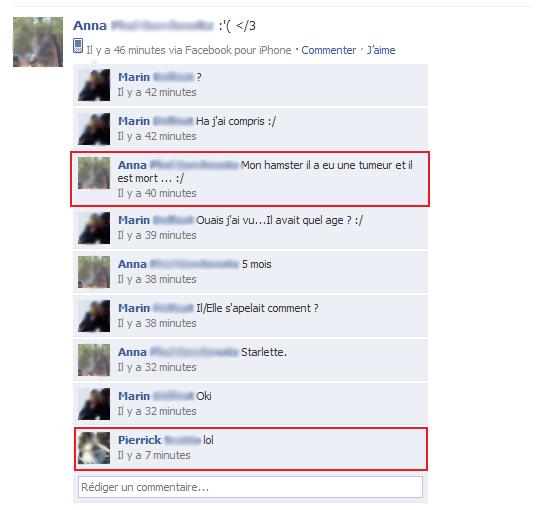559x510 pixels.
Task: Click the mobile phone icon under Anna's post
Action: coord(78,46)
